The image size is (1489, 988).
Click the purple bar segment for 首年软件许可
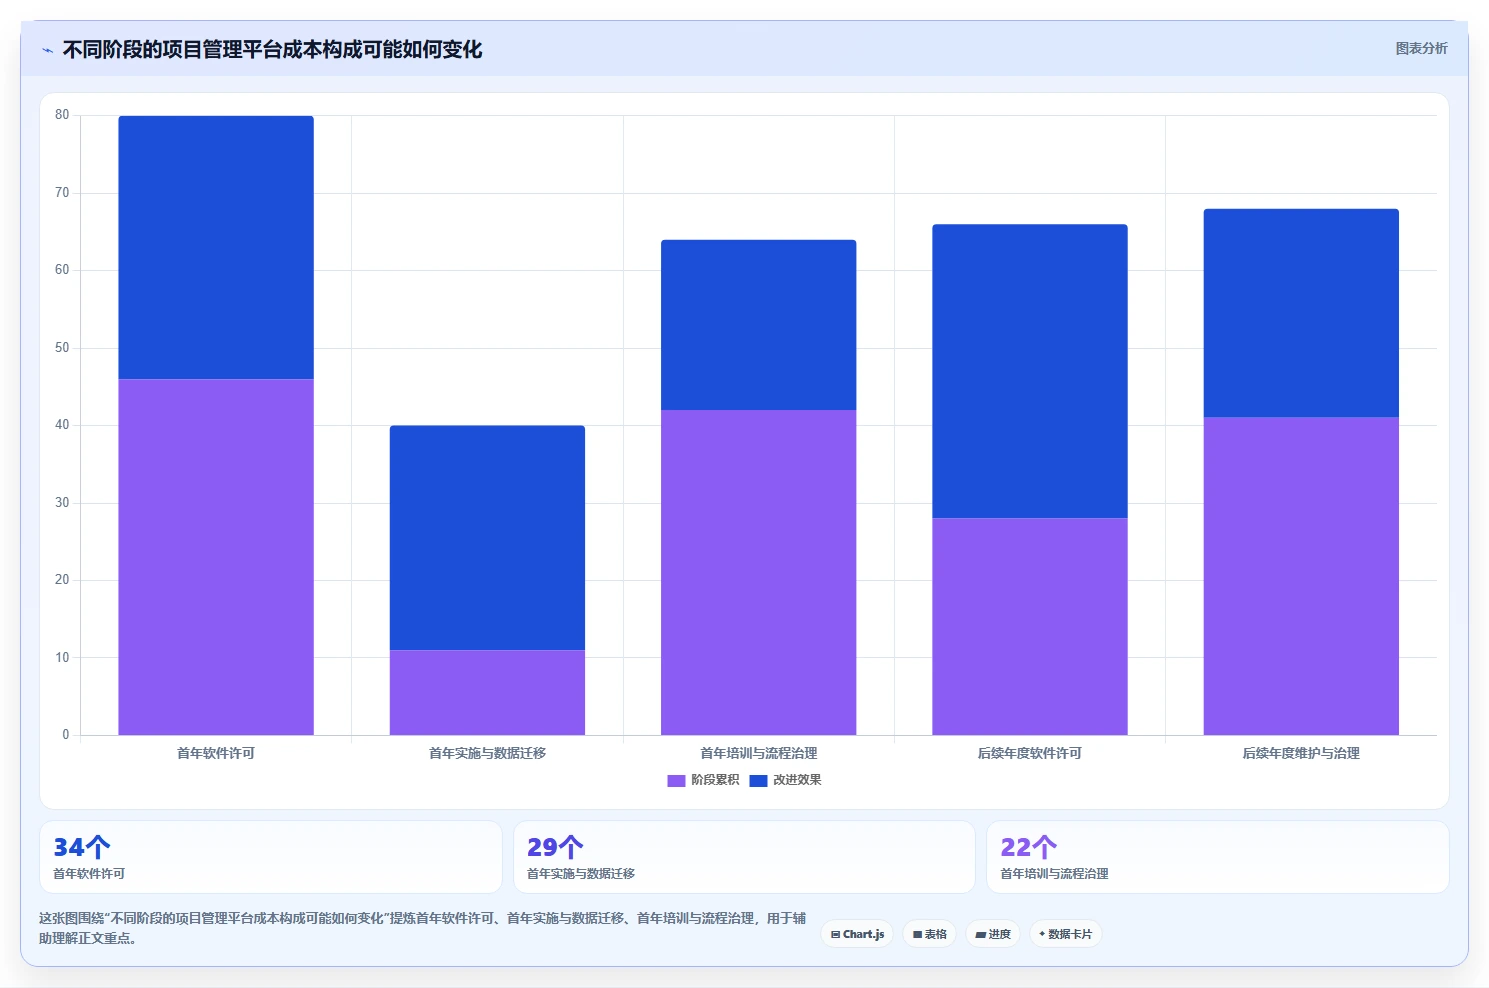[216, 557]
